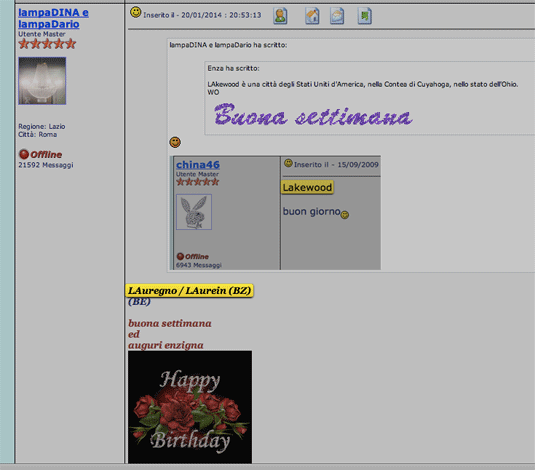This screenshot has width=535, height=470.
Task: Open the user profile page icon
Action: 280,16
